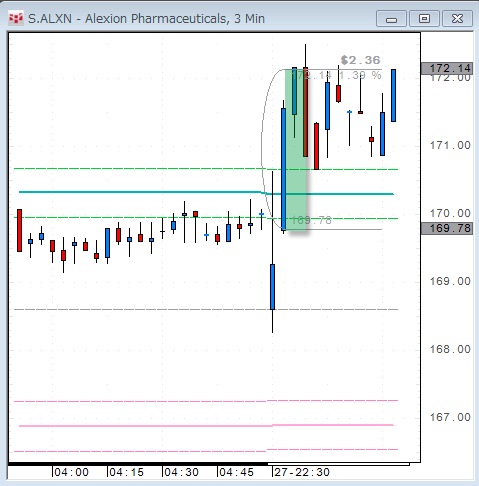
Task: Click the 27-22:30 time axis label
Action: coord(302,472)
